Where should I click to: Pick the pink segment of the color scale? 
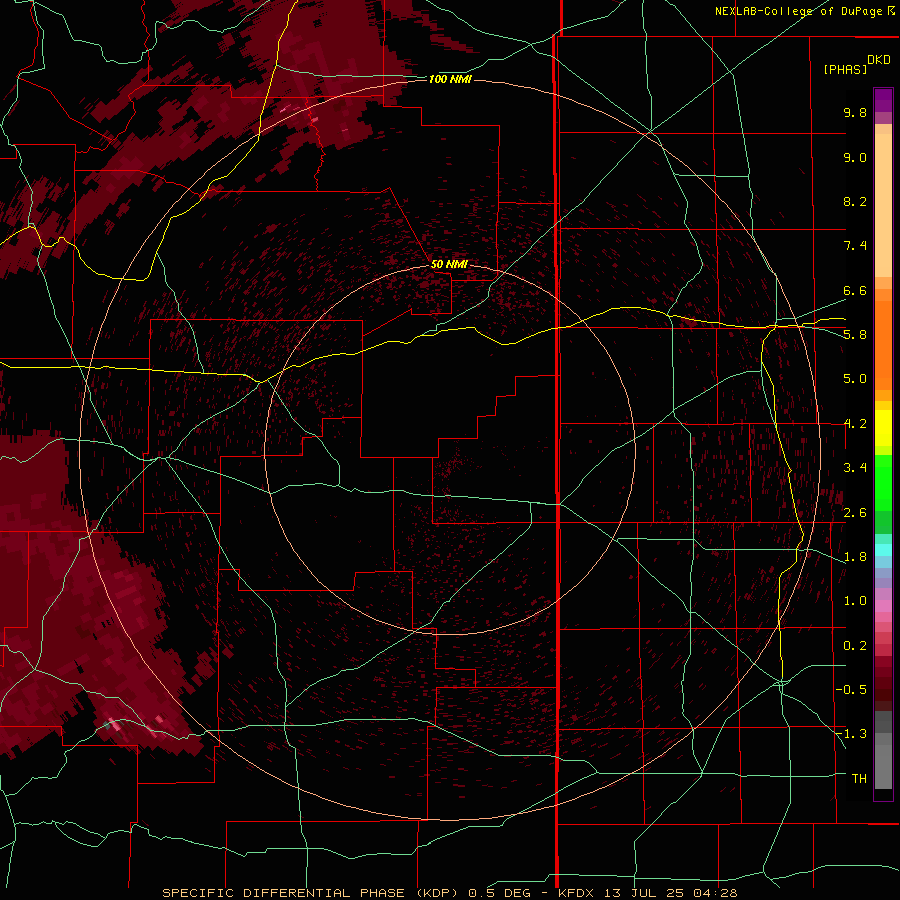coord(883,606)
